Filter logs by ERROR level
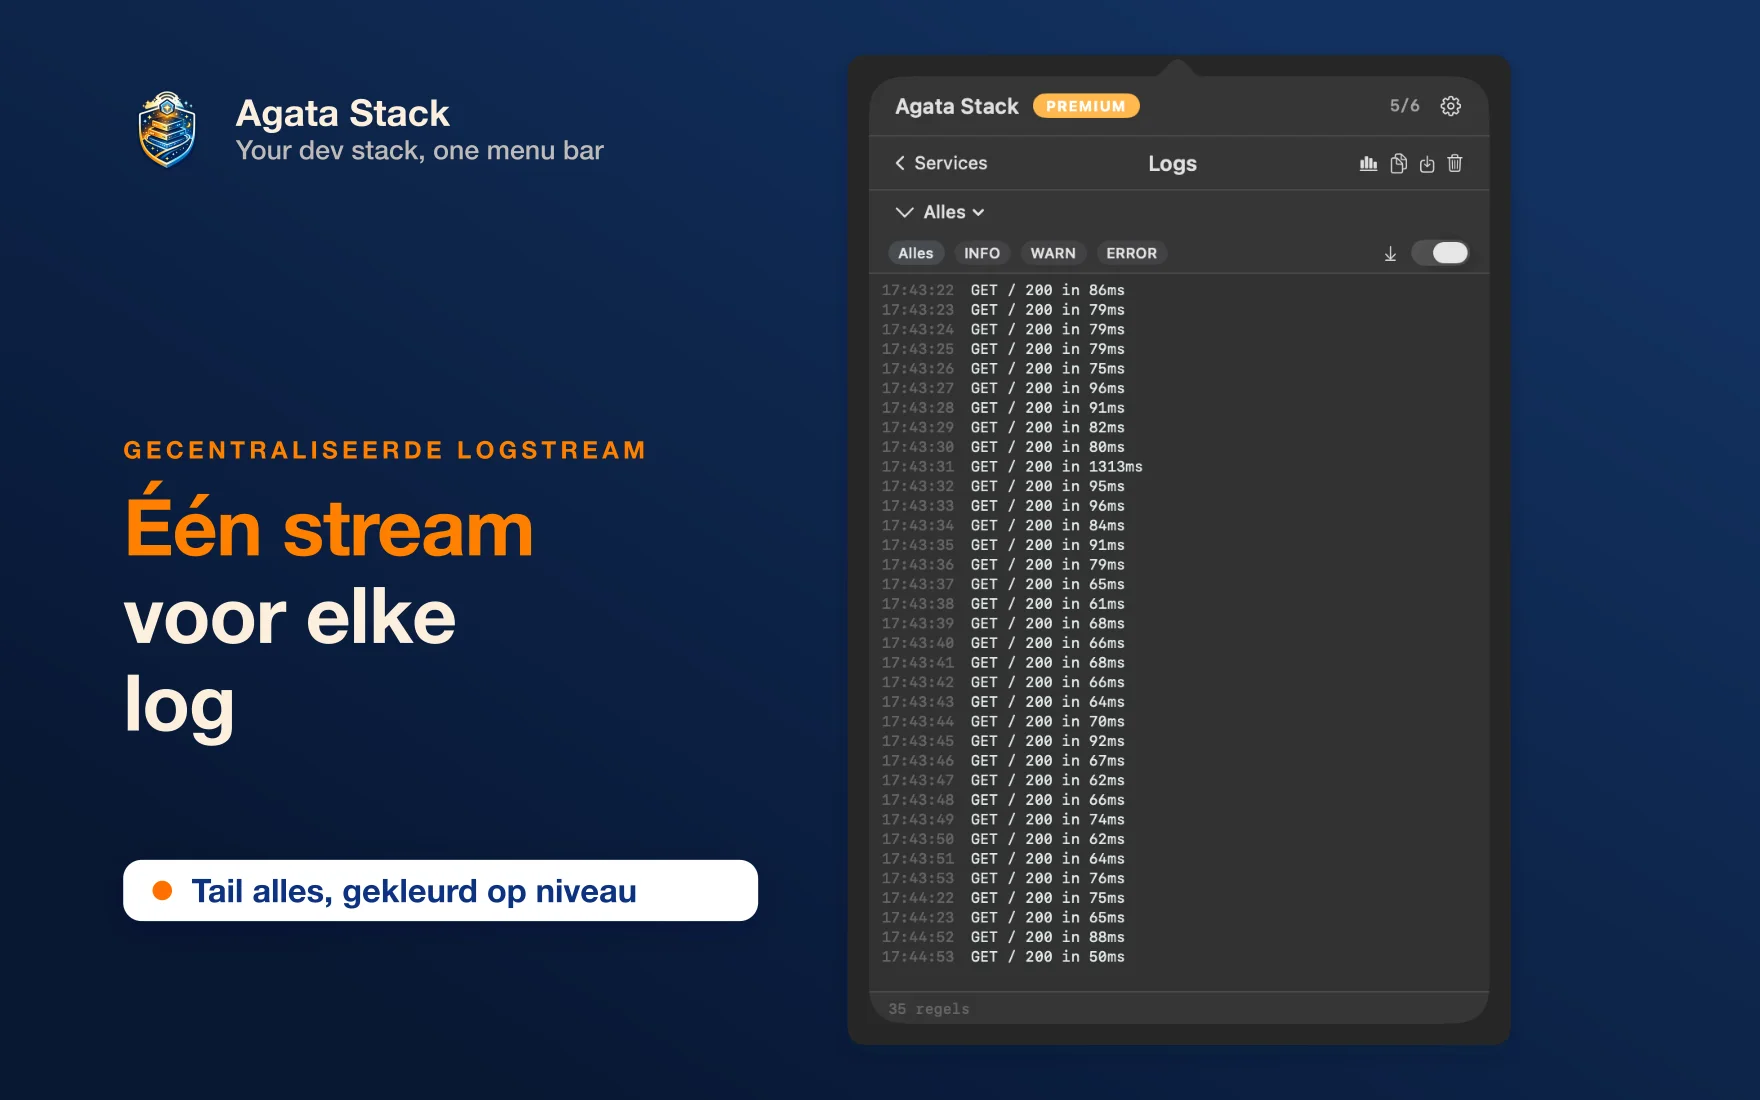Image resolution: width=1760 pixels, height=1100 pixels. click(x=1131, y=253)
